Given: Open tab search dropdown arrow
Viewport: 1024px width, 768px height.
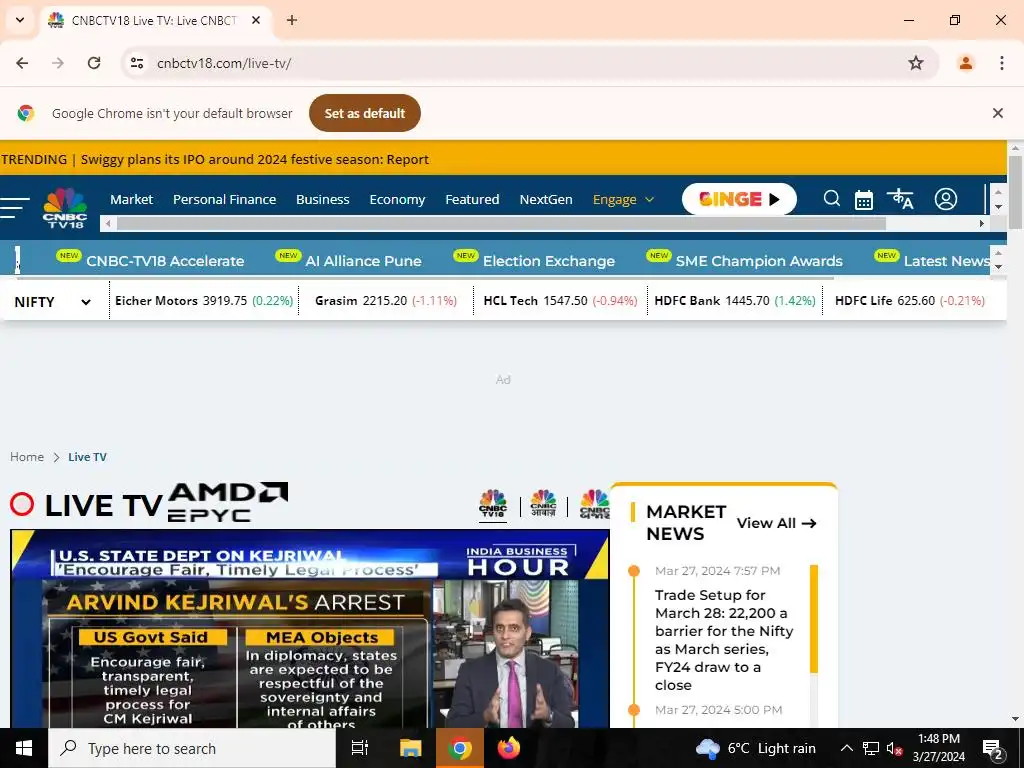Looking at the screenshot, I should 20,20.
